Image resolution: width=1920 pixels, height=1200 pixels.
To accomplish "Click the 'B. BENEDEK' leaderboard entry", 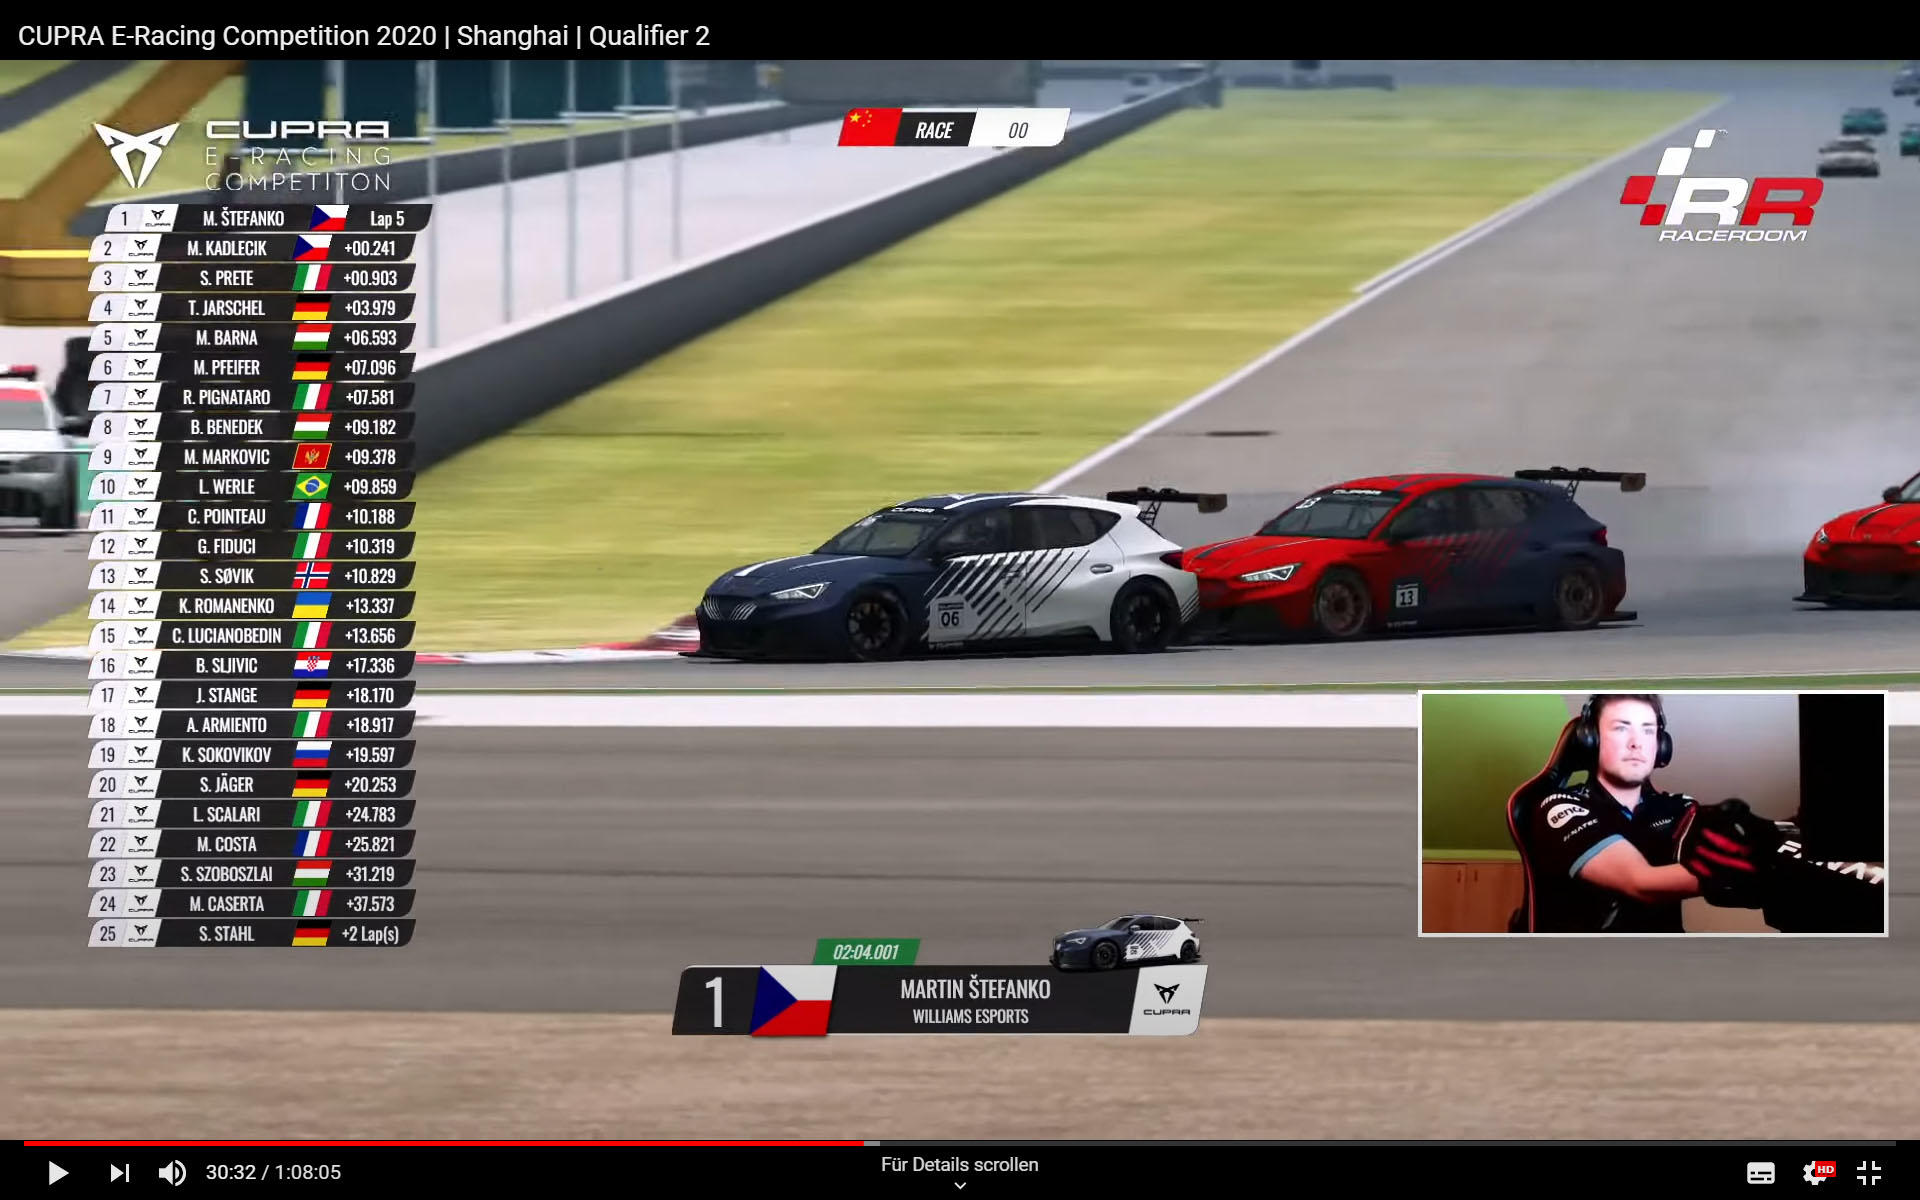I will 251,427.
